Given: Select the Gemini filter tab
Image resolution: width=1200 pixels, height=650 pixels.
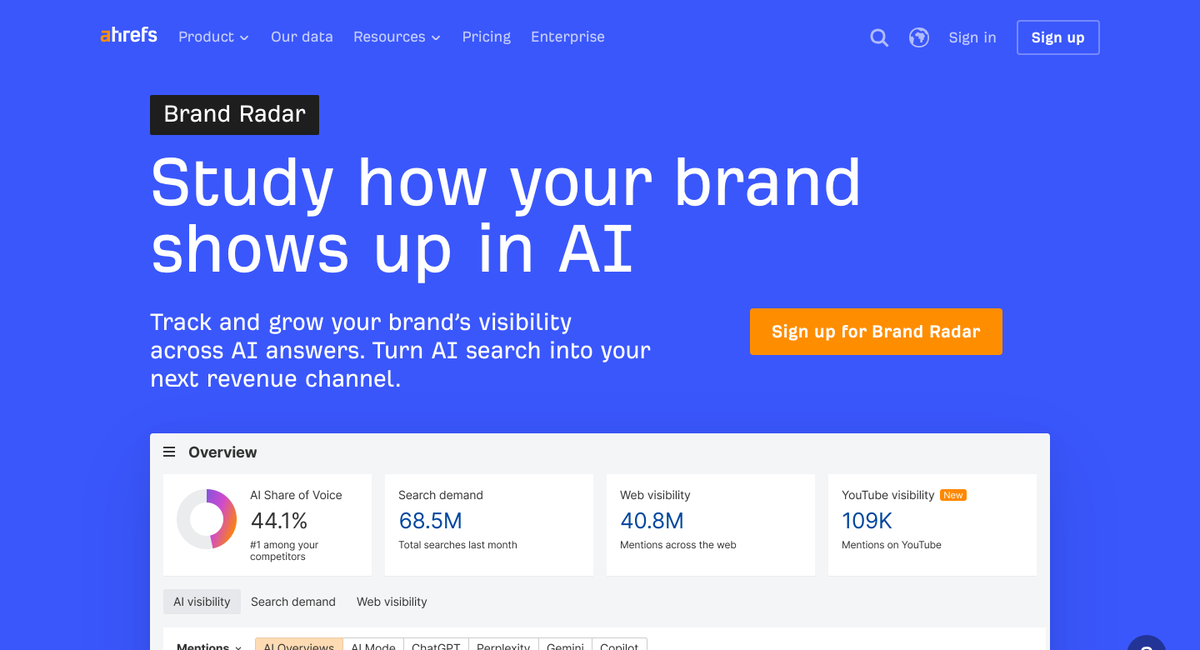Looking at the screenshot, I should point(565,645).
